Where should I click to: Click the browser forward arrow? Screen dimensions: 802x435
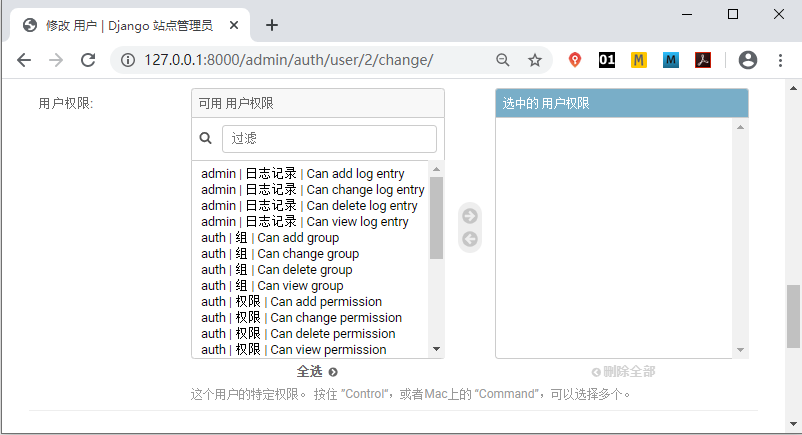click(x=56, y=60)
